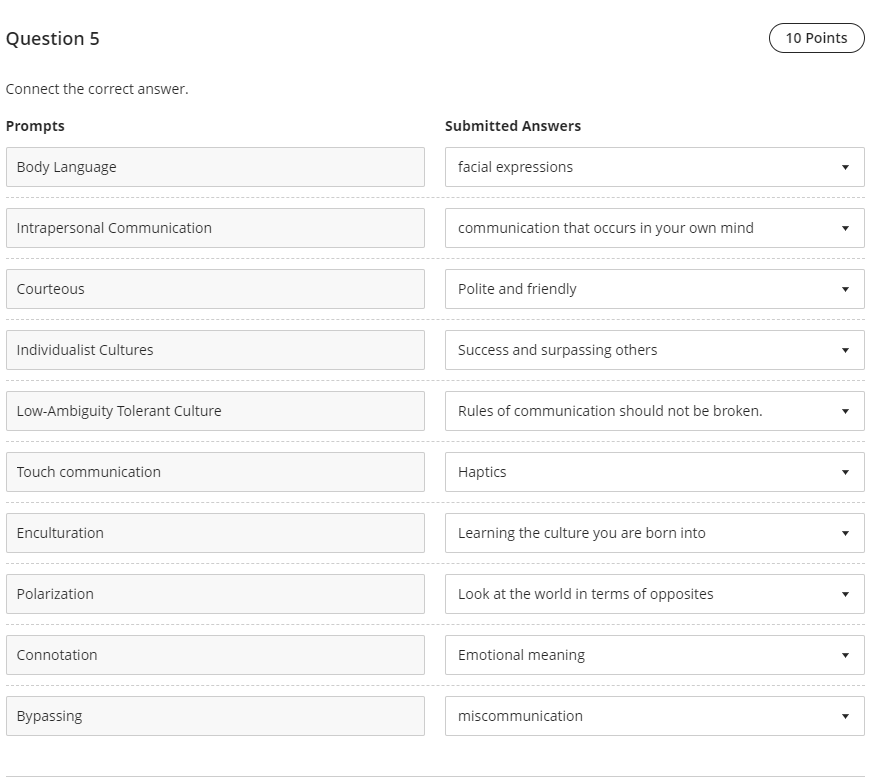Open the 'facial expressions' answer dropdown
Viewport: 882px width, 783px height.
654,167
